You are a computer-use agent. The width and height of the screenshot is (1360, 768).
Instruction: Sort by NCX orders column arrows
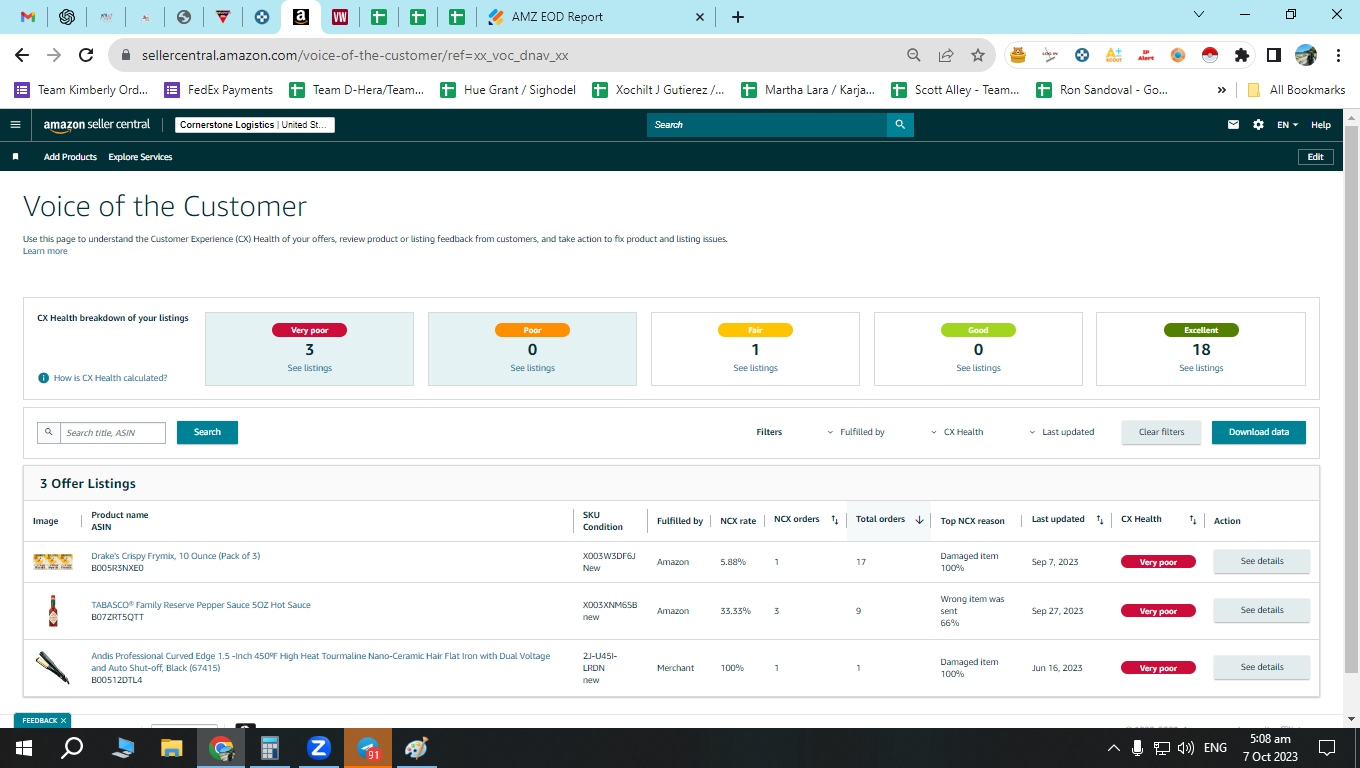click(835, 520)
